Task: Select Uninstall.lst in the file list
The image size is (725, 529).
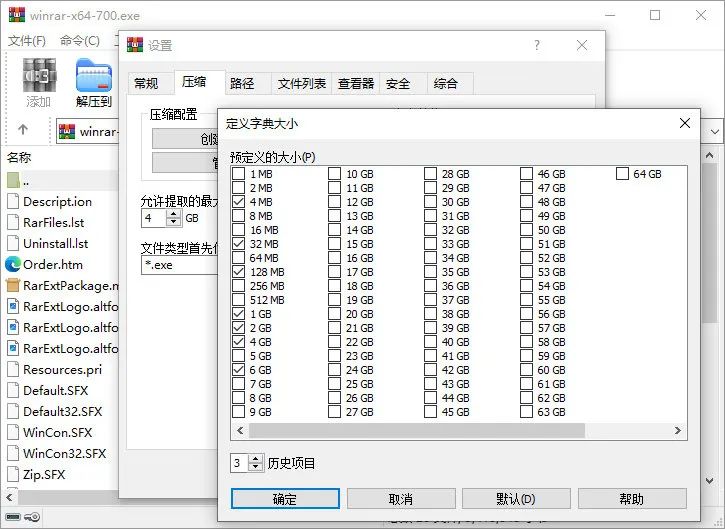Action: [55, 243]
